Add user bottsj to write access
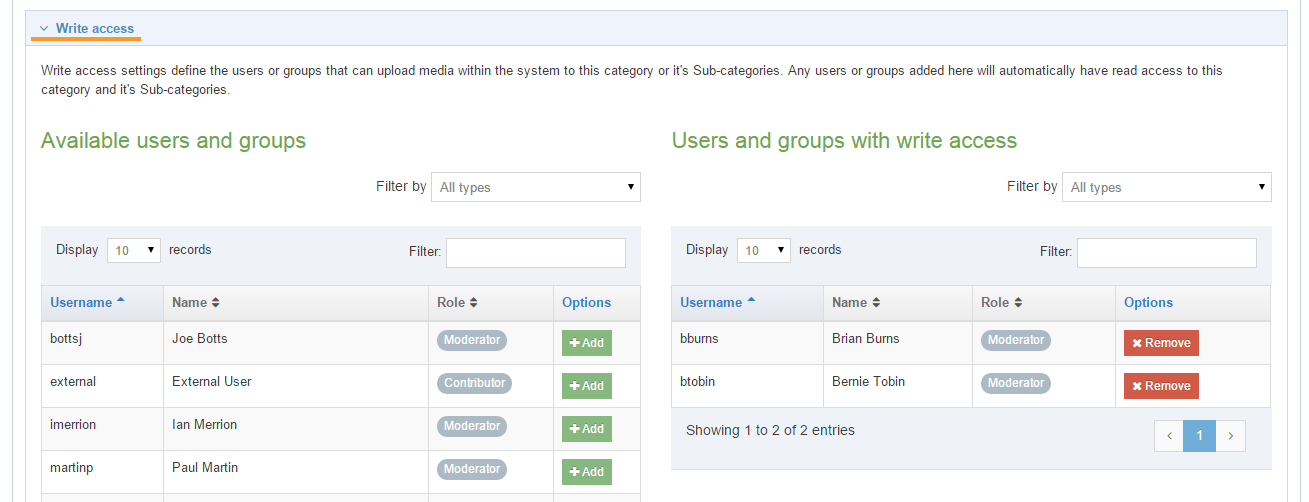1309x502 pixels. (x=586, y=343)
